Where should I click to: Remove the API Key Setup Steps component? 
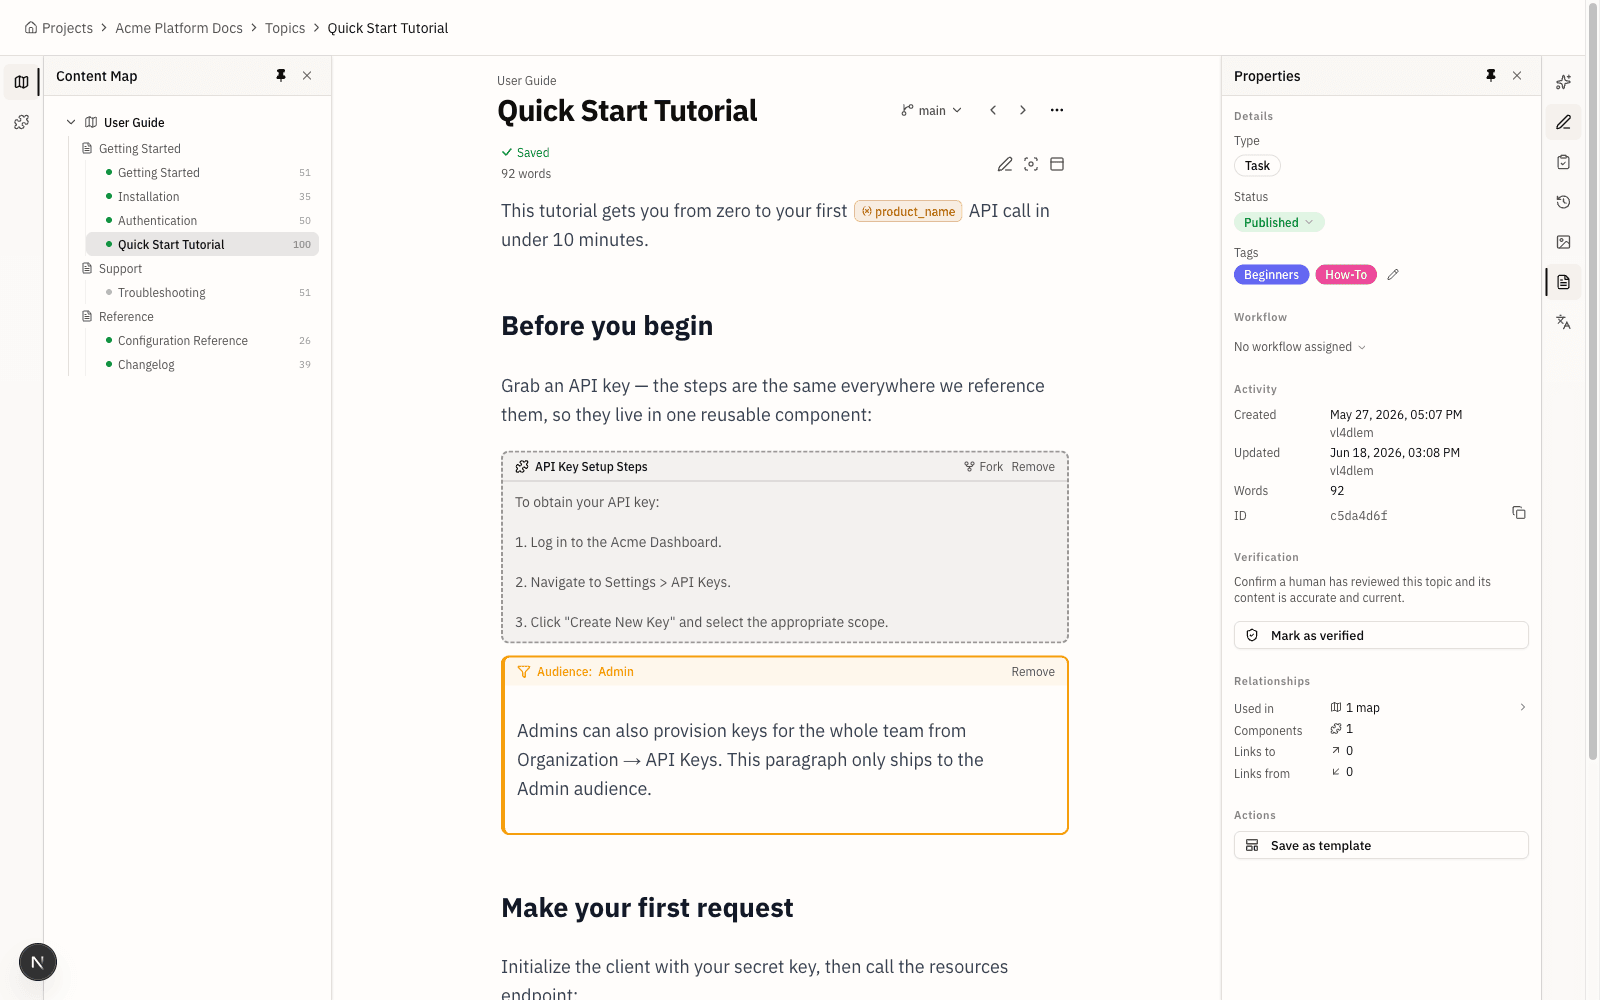pyautogui.click(x=1033, y=467)
